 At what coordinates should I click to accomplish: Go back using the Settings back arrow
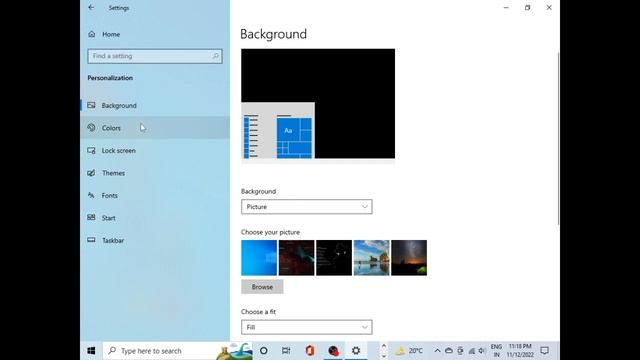click(91, 7)
